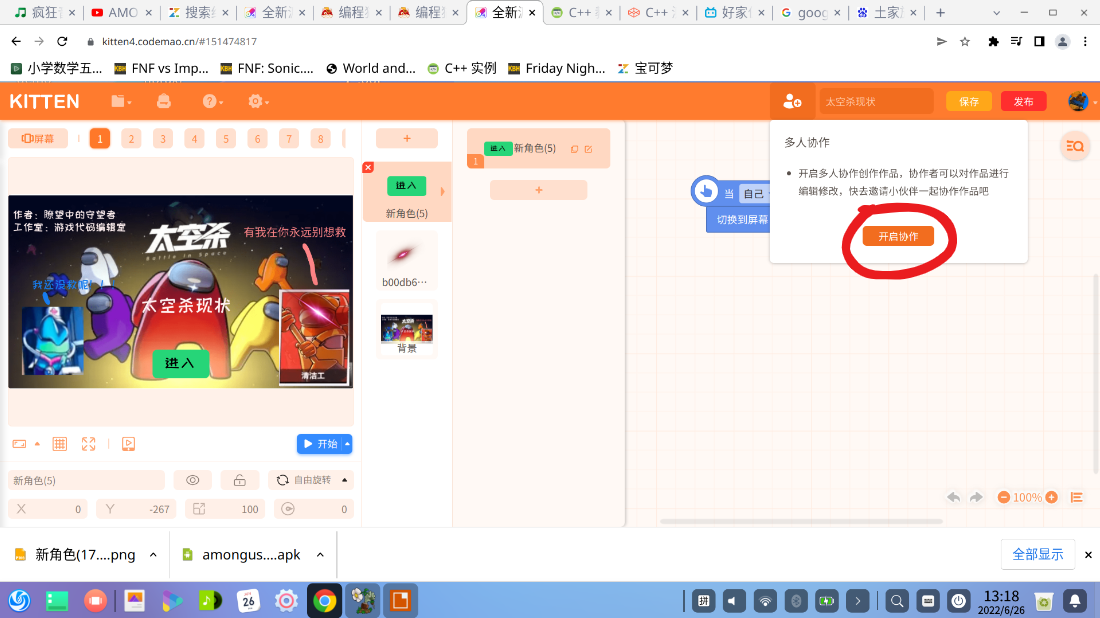Open the 新角色 png download menu arrow

tap(153, 555)
